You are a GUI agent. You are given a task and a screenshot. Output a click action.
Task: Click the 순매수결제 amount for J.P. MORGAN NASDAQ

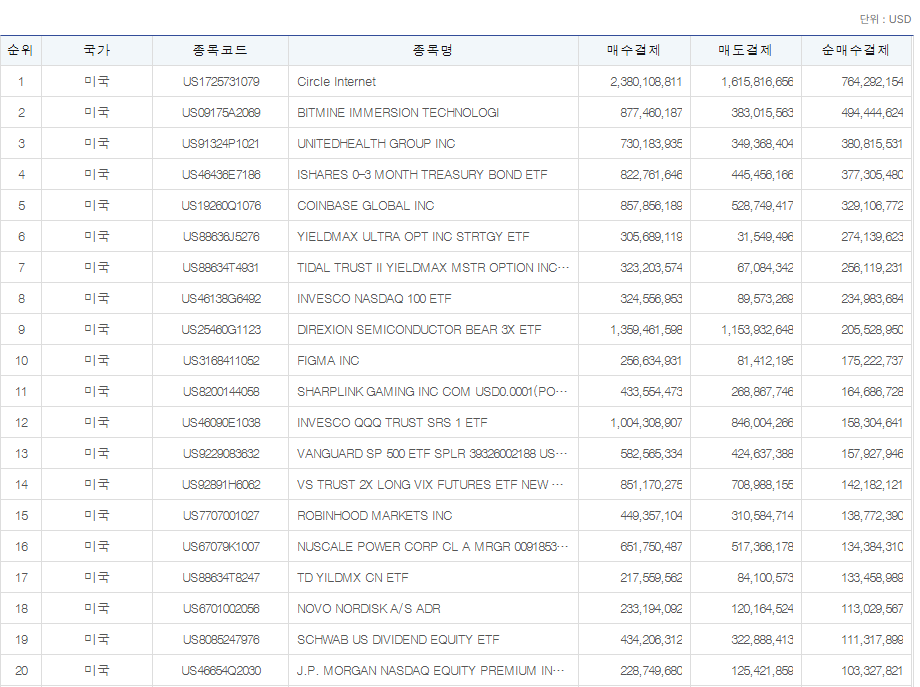(872, 671)
